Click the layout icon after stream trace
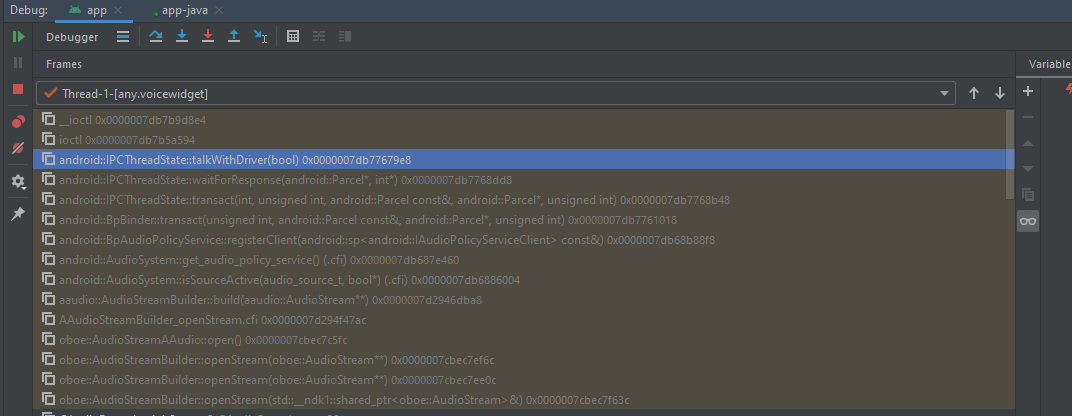This screenshot has width=1072, height=416. point(345,36)
